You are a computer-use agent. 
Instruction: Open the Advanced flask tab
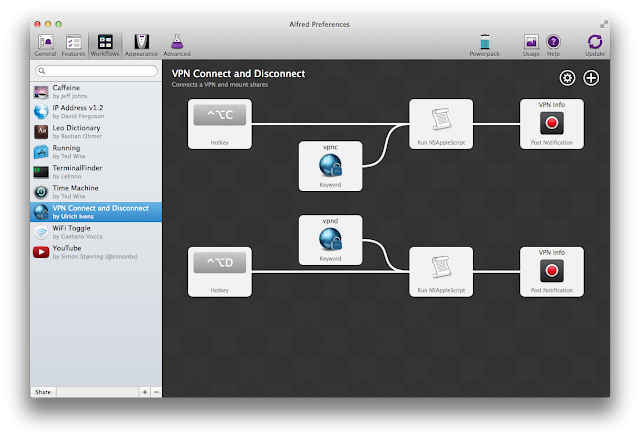177,45
